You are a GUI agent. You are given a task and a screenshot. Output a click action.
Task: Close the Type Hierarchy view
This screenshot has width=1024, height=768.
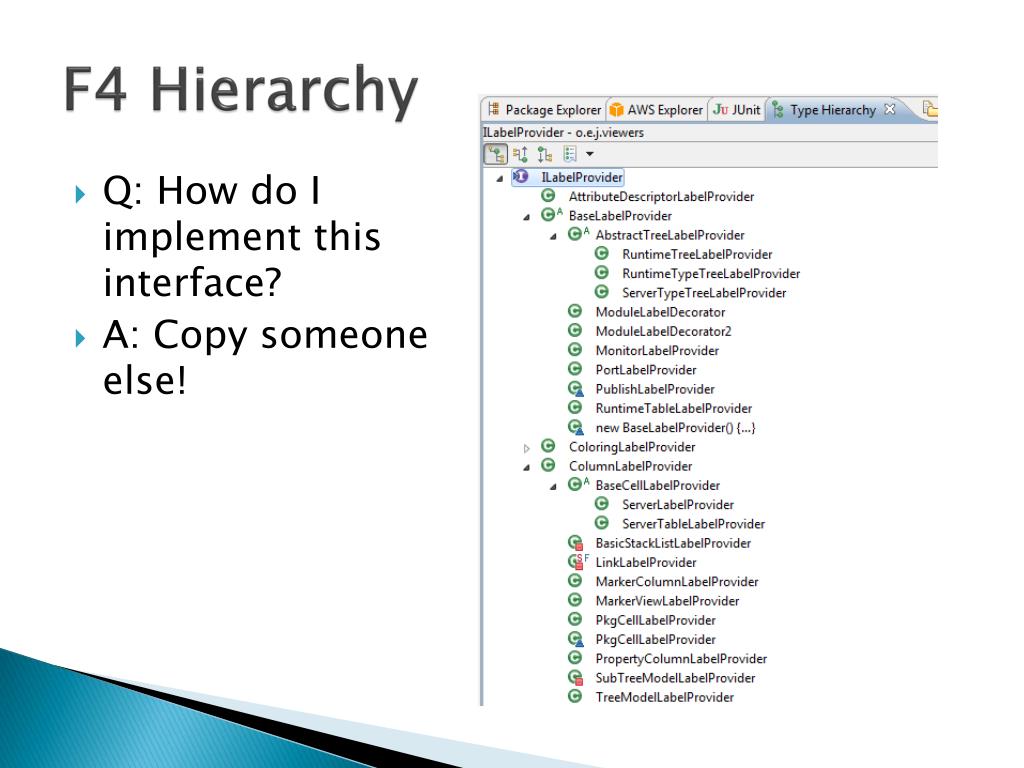tap(889, 109)
